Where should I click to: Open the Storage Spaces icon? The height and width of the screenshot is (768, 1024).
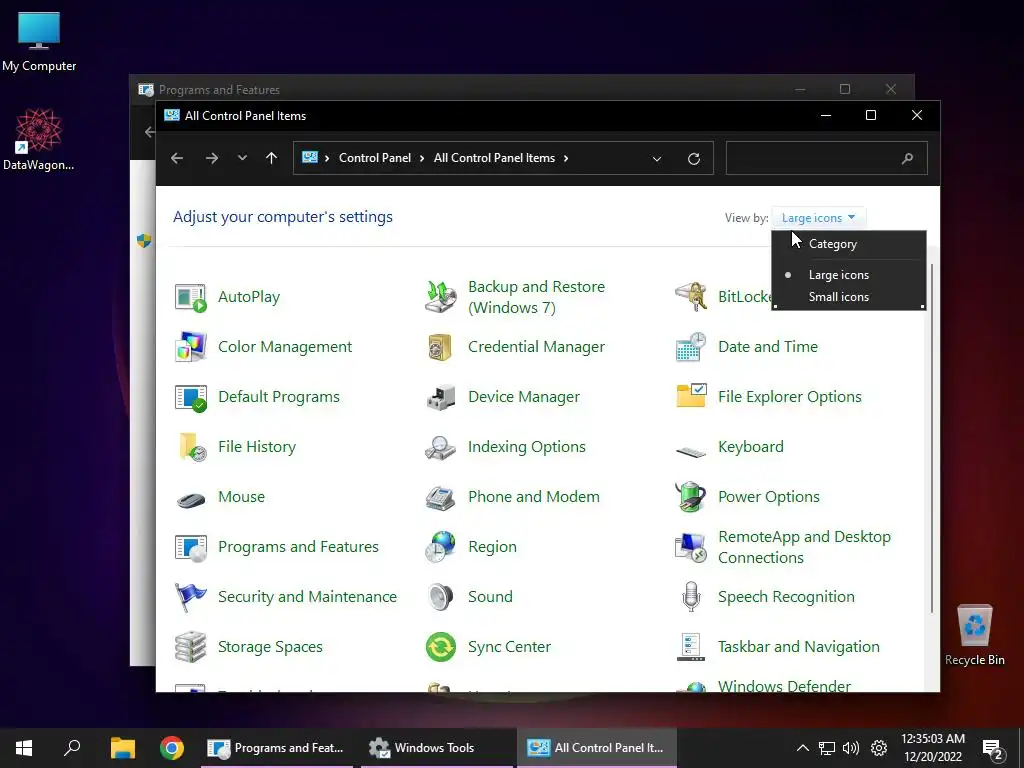[191, 647]
